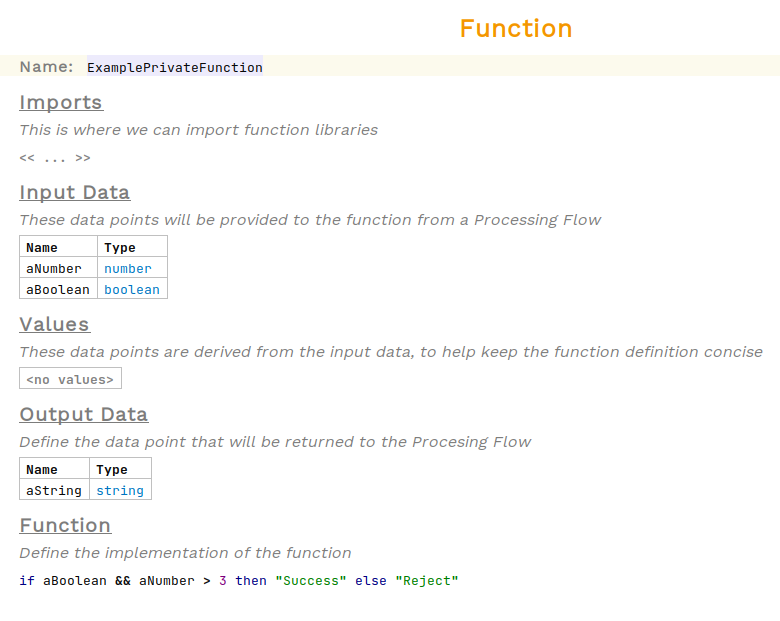Change the number type of aNumber
This screenshot has width=780, height=621.
click(128, 268)
